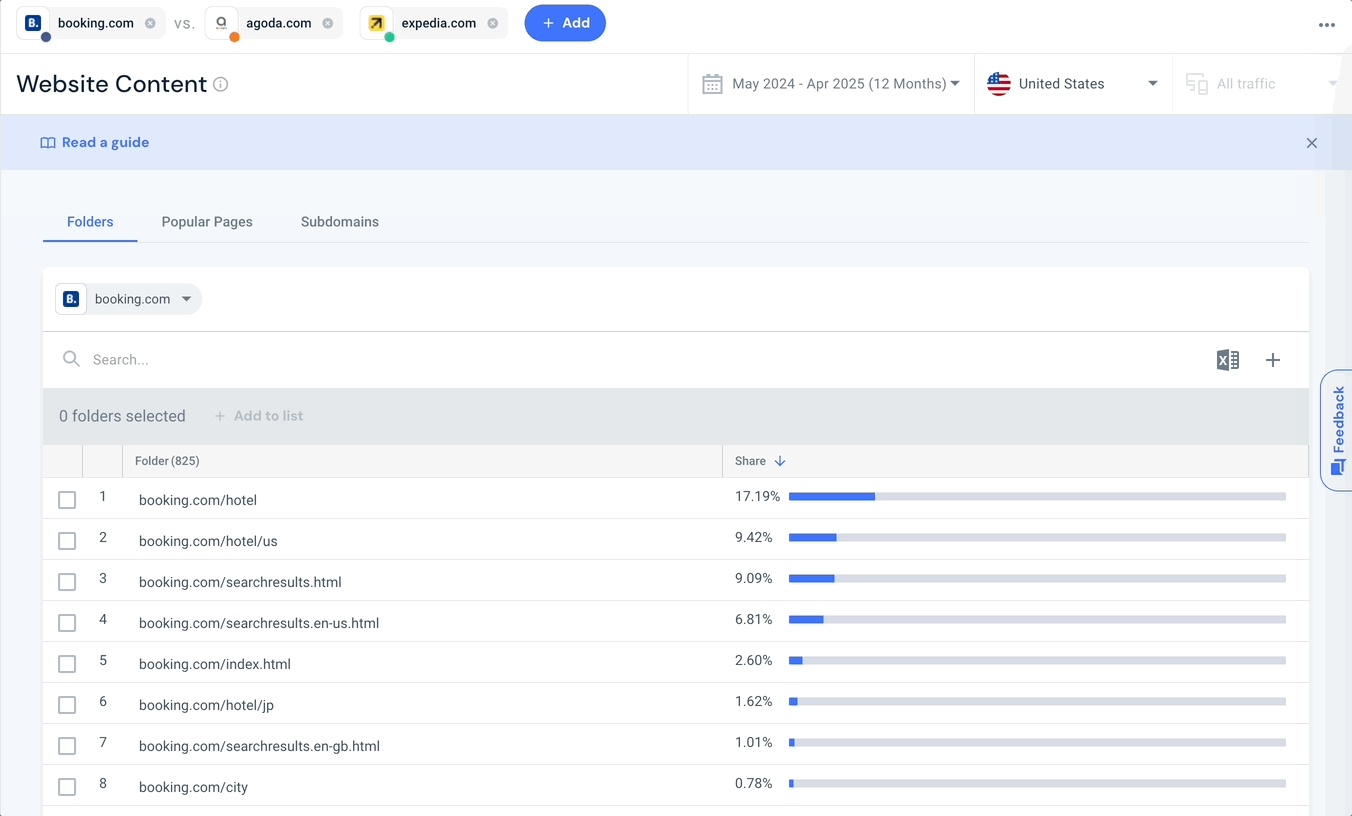Click the booking.com logo icon in the comparison bar
Screen dimensions: 1352x816
pos(33,22)
